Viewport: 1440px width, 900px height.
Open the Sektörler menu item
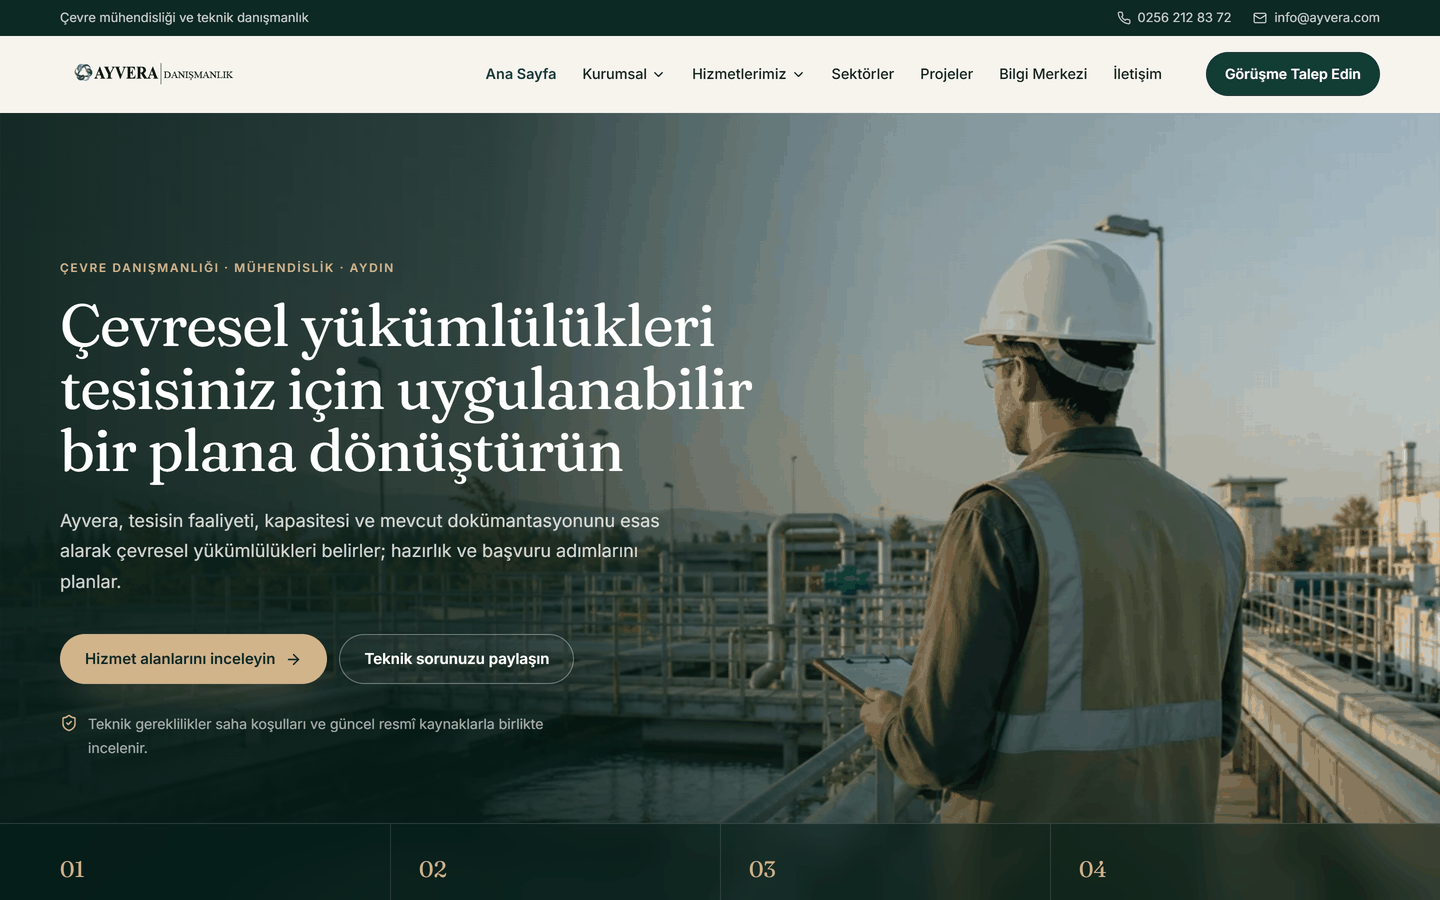click(x=862, y=74)
